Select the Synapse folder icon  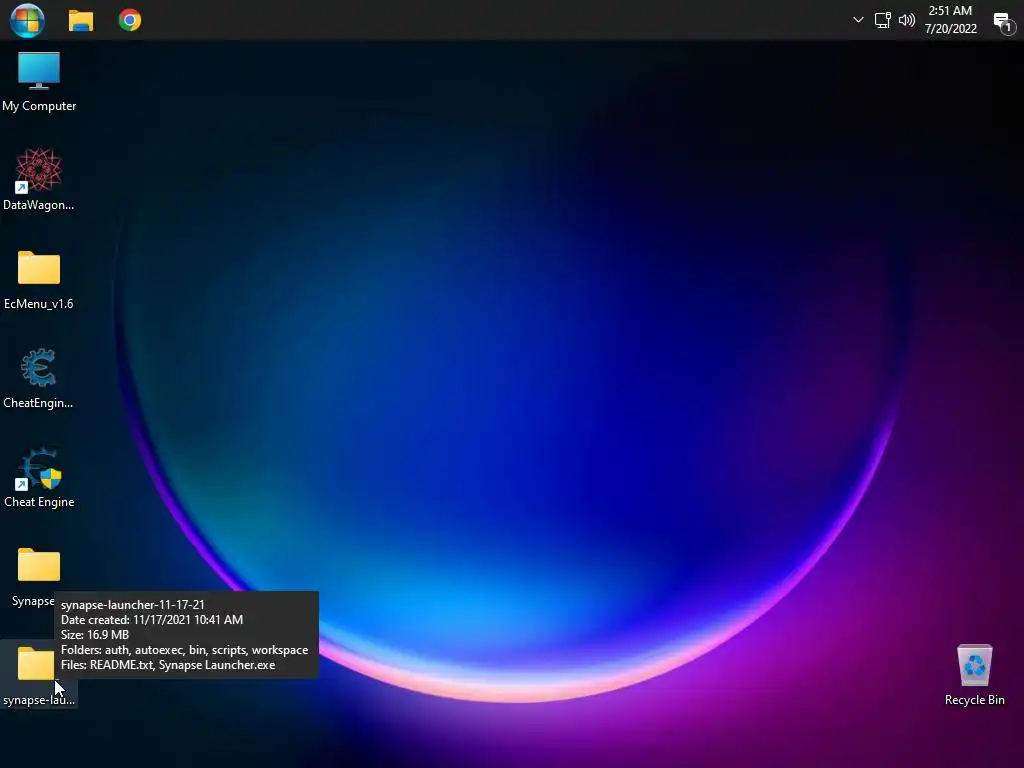39,565
